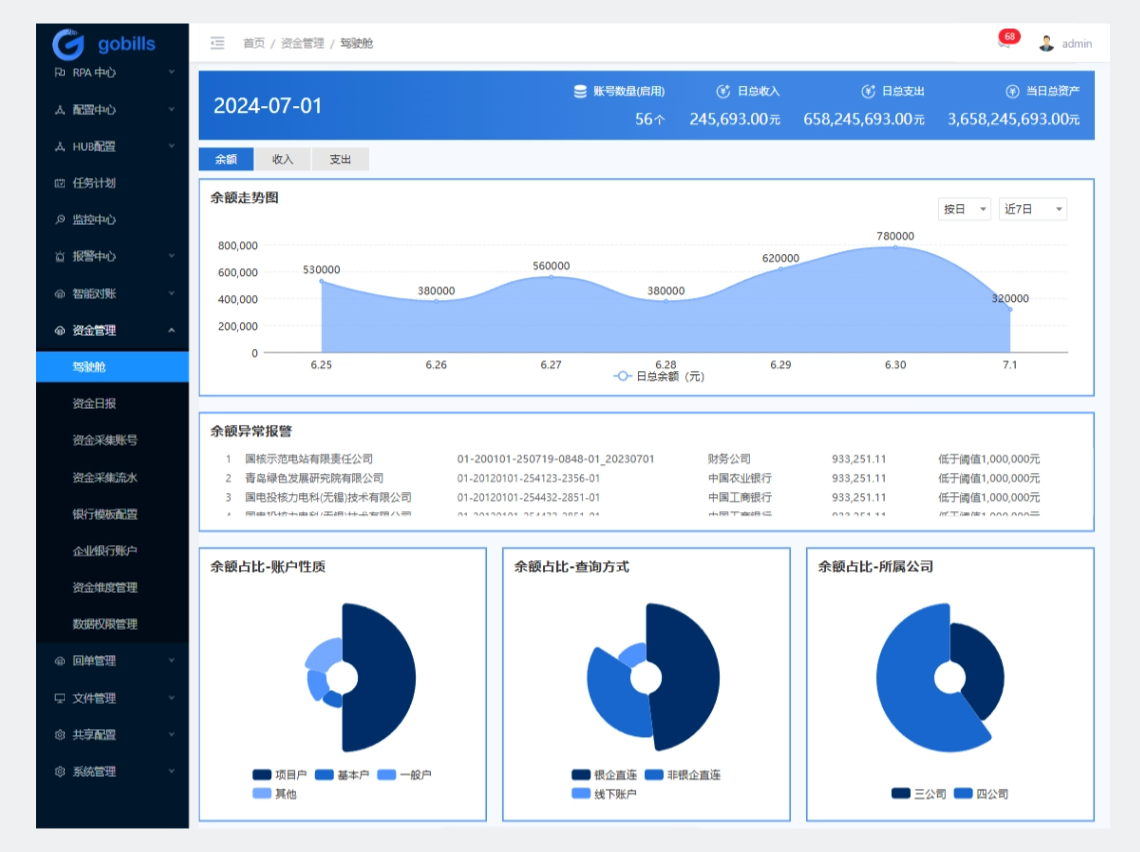
Task: Switch to the 收入 tab
Action: pyautogui.click(x=282, y=158)
